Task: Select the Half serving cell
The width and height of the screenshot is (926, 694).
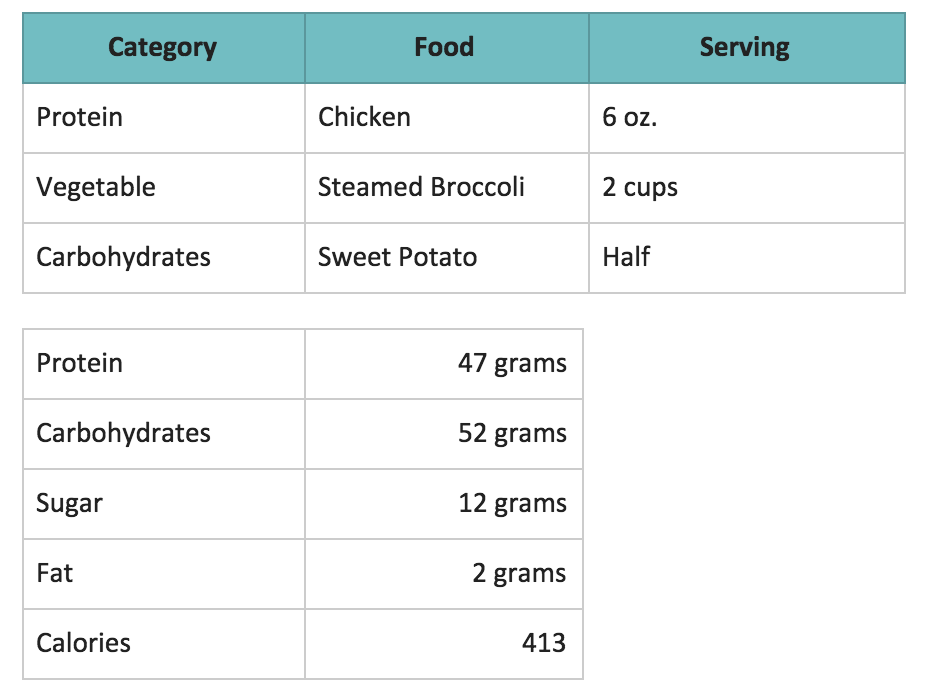Action: (x=626, y=257)
